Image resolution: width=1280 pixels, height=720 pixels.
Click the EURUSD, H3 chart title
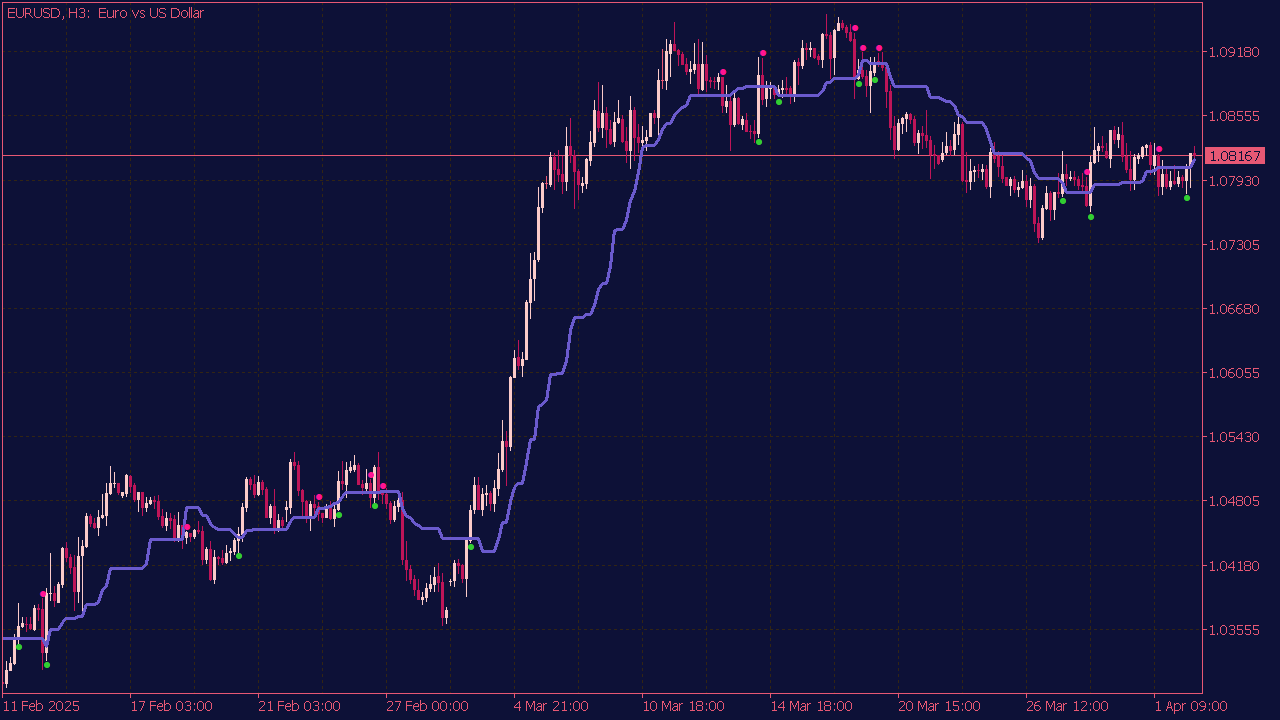pos(105,13)
